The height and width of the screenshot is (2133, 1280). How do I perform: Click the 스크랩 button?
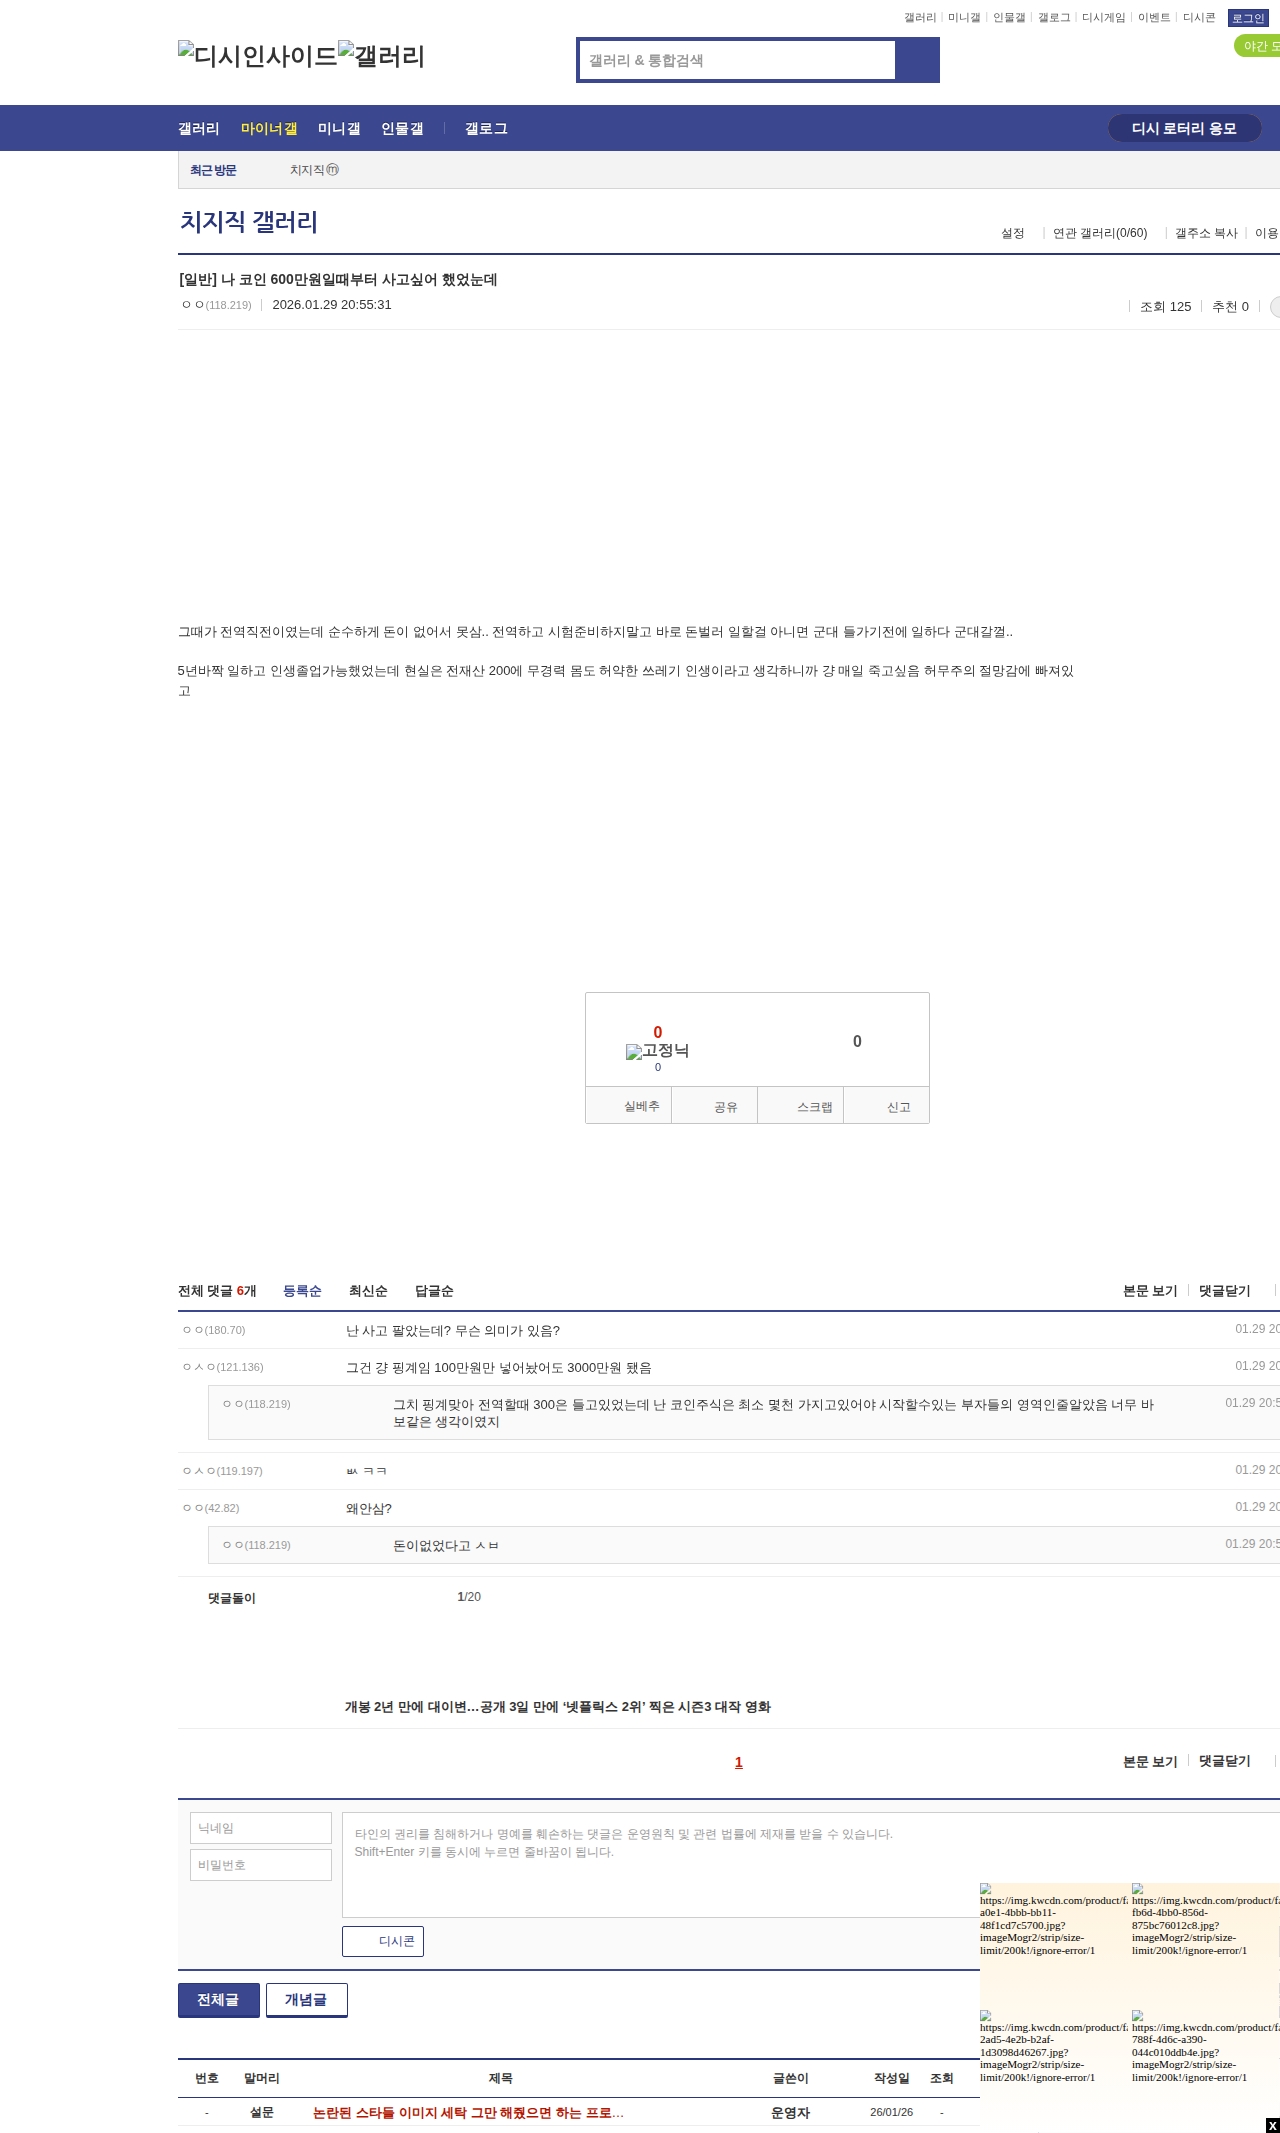[801, 1106]
